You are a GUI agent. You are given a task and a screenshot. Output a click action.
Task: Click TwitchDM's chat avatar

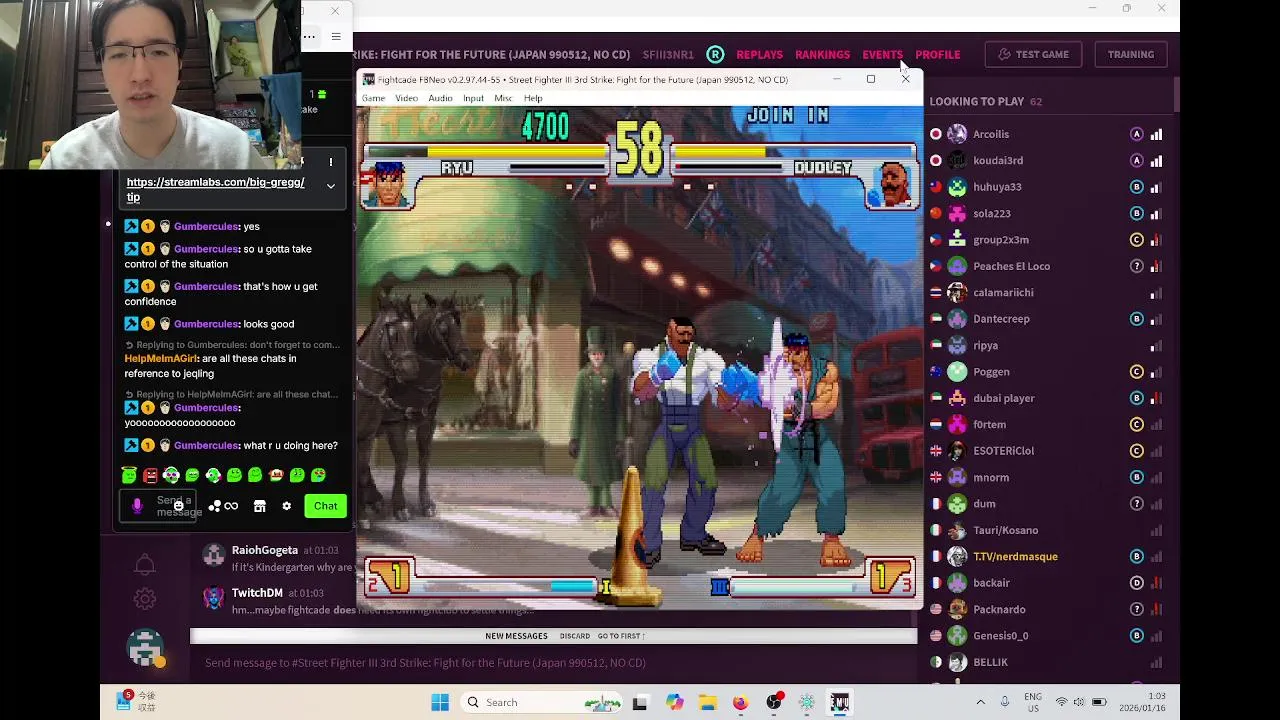[213, 598]
